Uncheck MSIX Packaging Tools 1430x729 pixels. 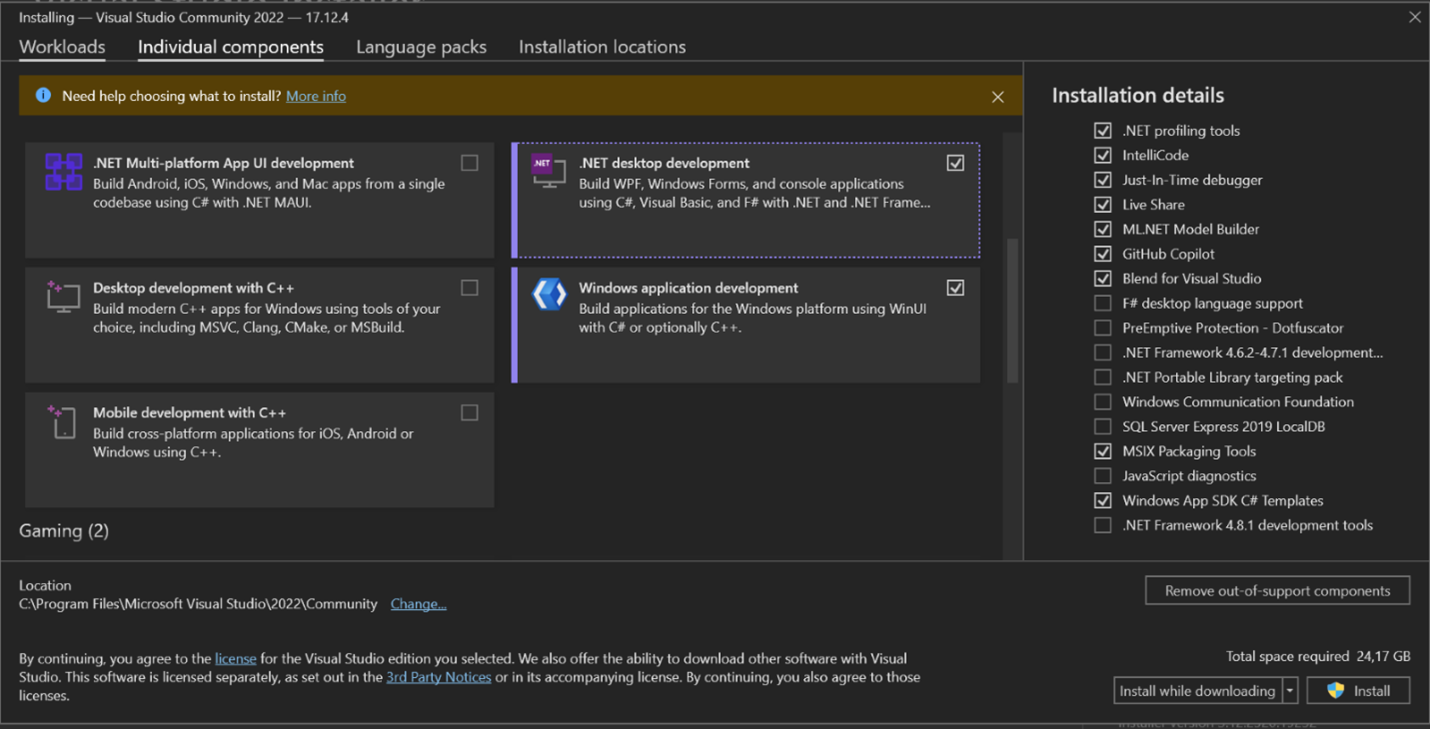(1102, 451)
